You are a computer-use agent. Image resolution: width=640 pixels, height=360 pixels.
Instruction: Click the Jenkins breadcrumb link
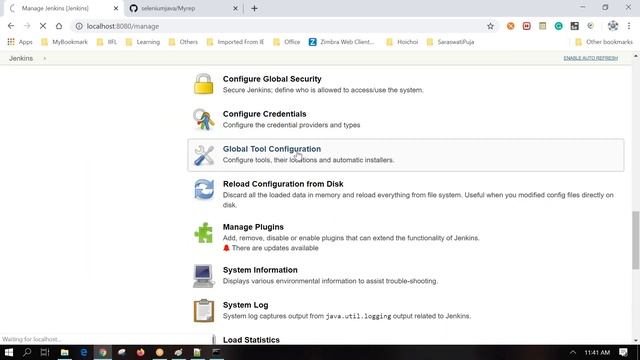tap(21, 58)
